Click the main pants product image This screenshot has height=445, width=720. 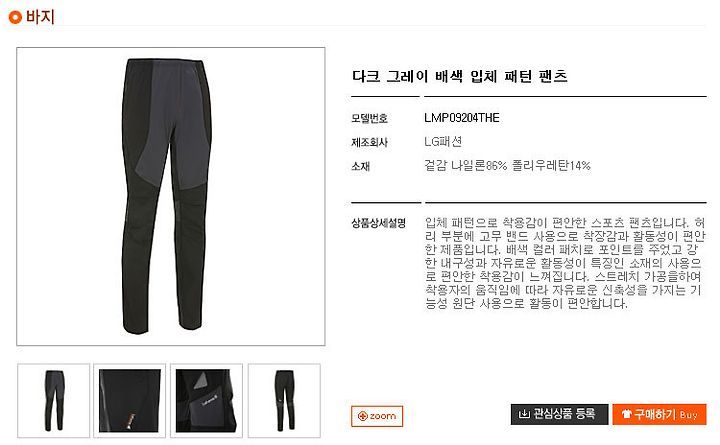pyautogui.click(x=171, y=196)
